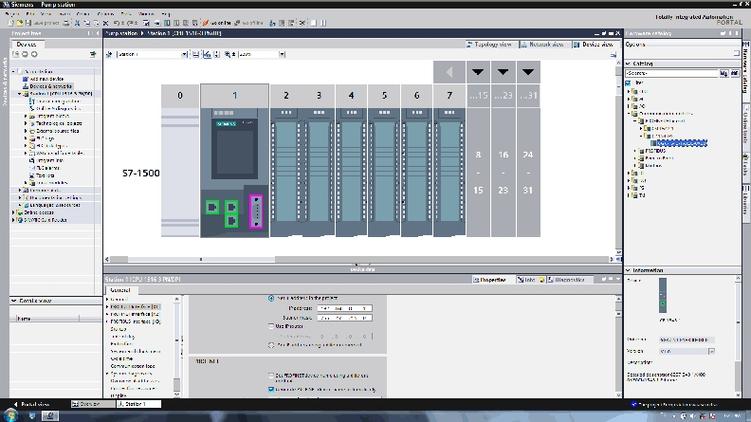The width and height of the screenshot is (751, 422).
Task: Click the Windows Start button
Action: coord(11,415)
